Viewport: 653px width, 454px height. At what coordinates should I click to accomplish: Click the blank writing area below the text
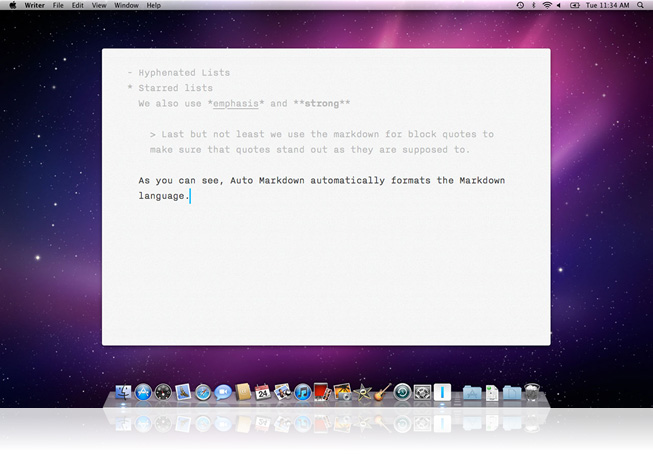[x=326, y=275]
